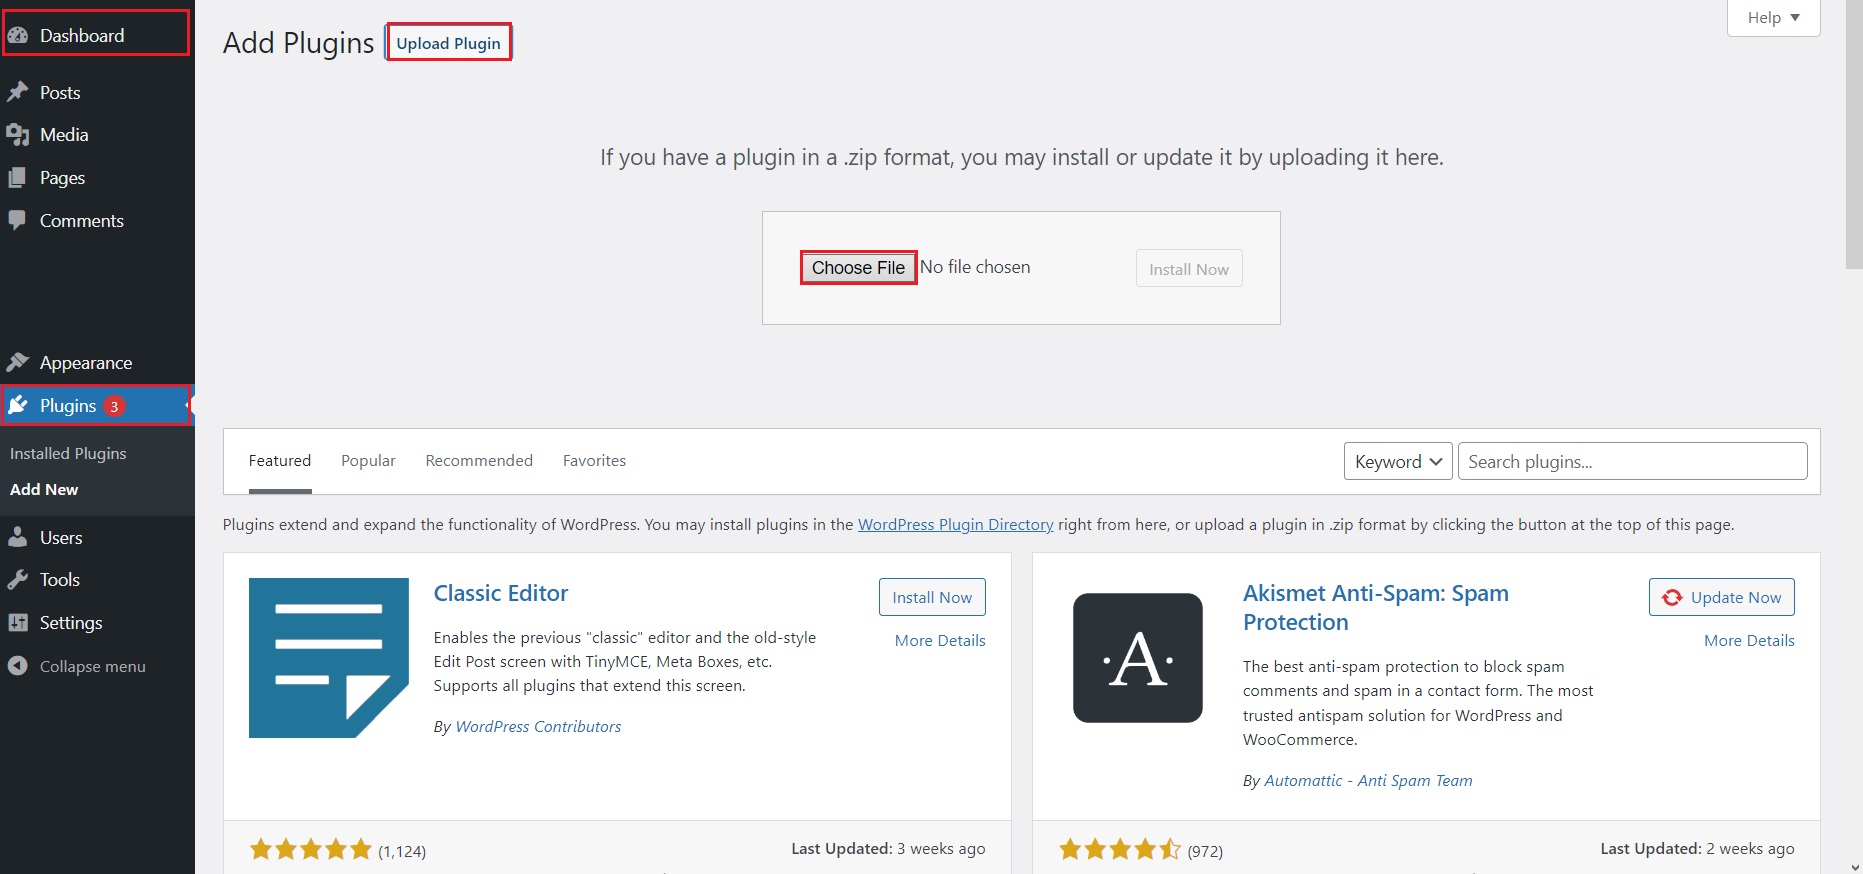Click the Tools wrench icon
This screenshot has width=1863, height=874.
[18, 580]
